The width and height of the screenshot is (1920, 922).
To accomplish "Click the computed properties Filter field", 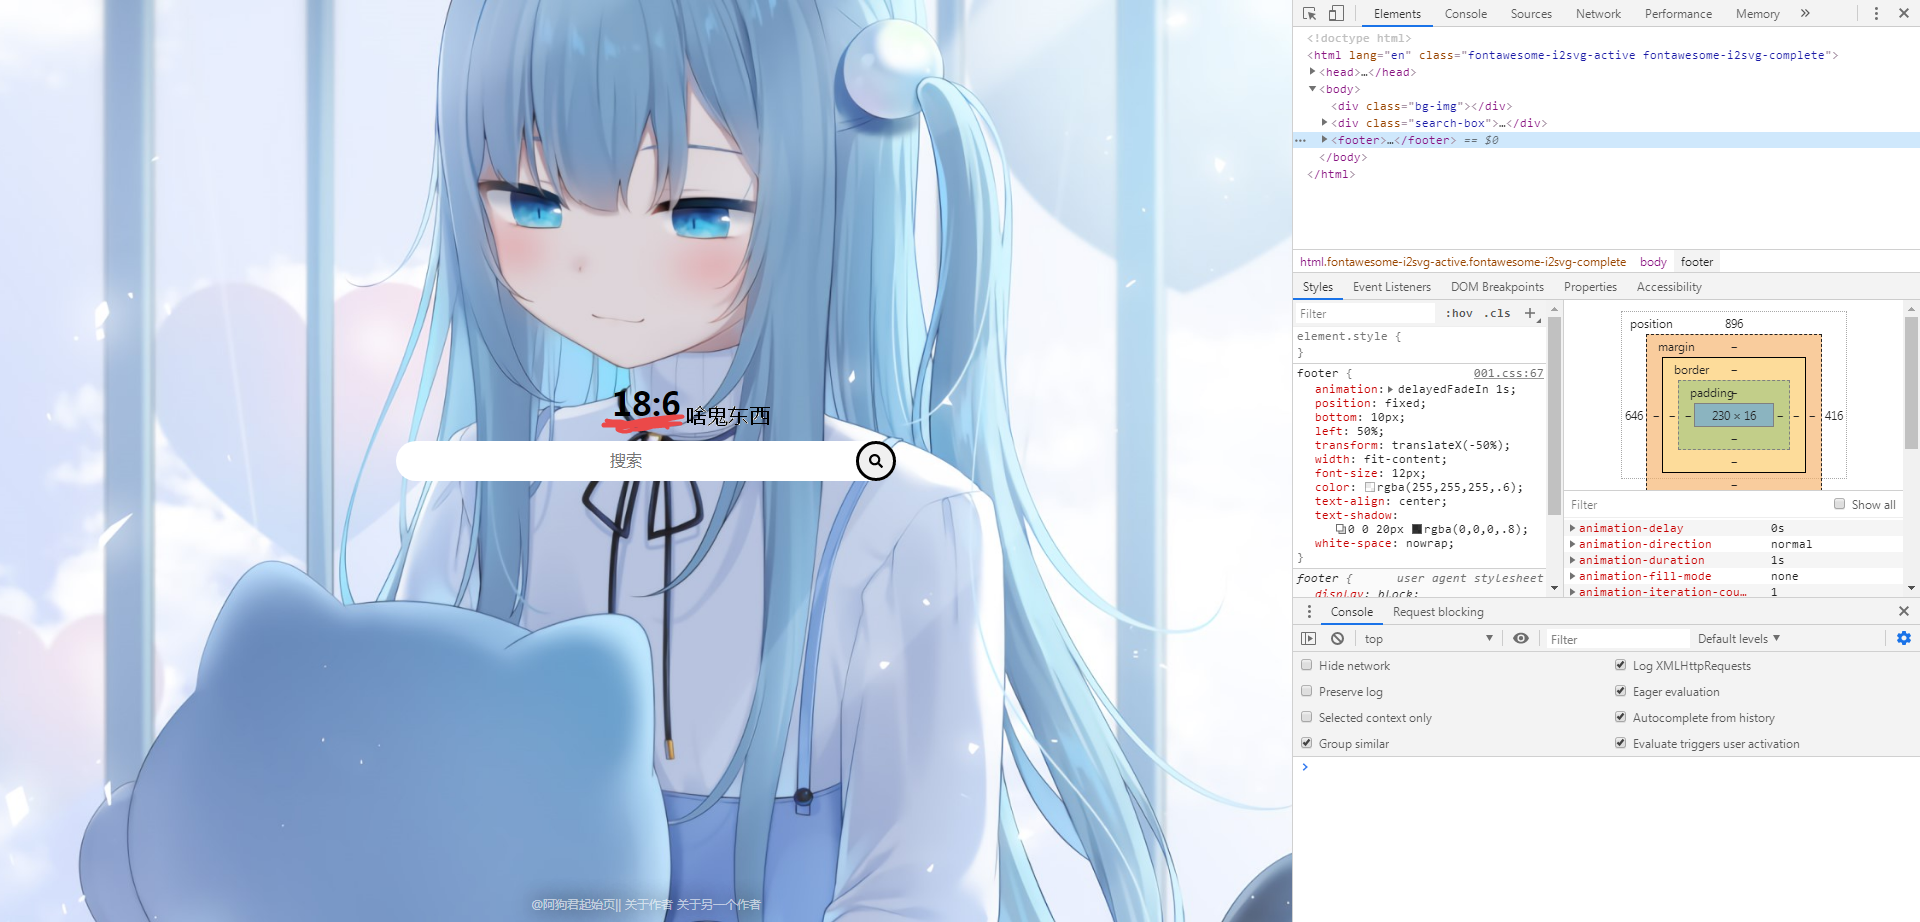I will [1697, 504].
